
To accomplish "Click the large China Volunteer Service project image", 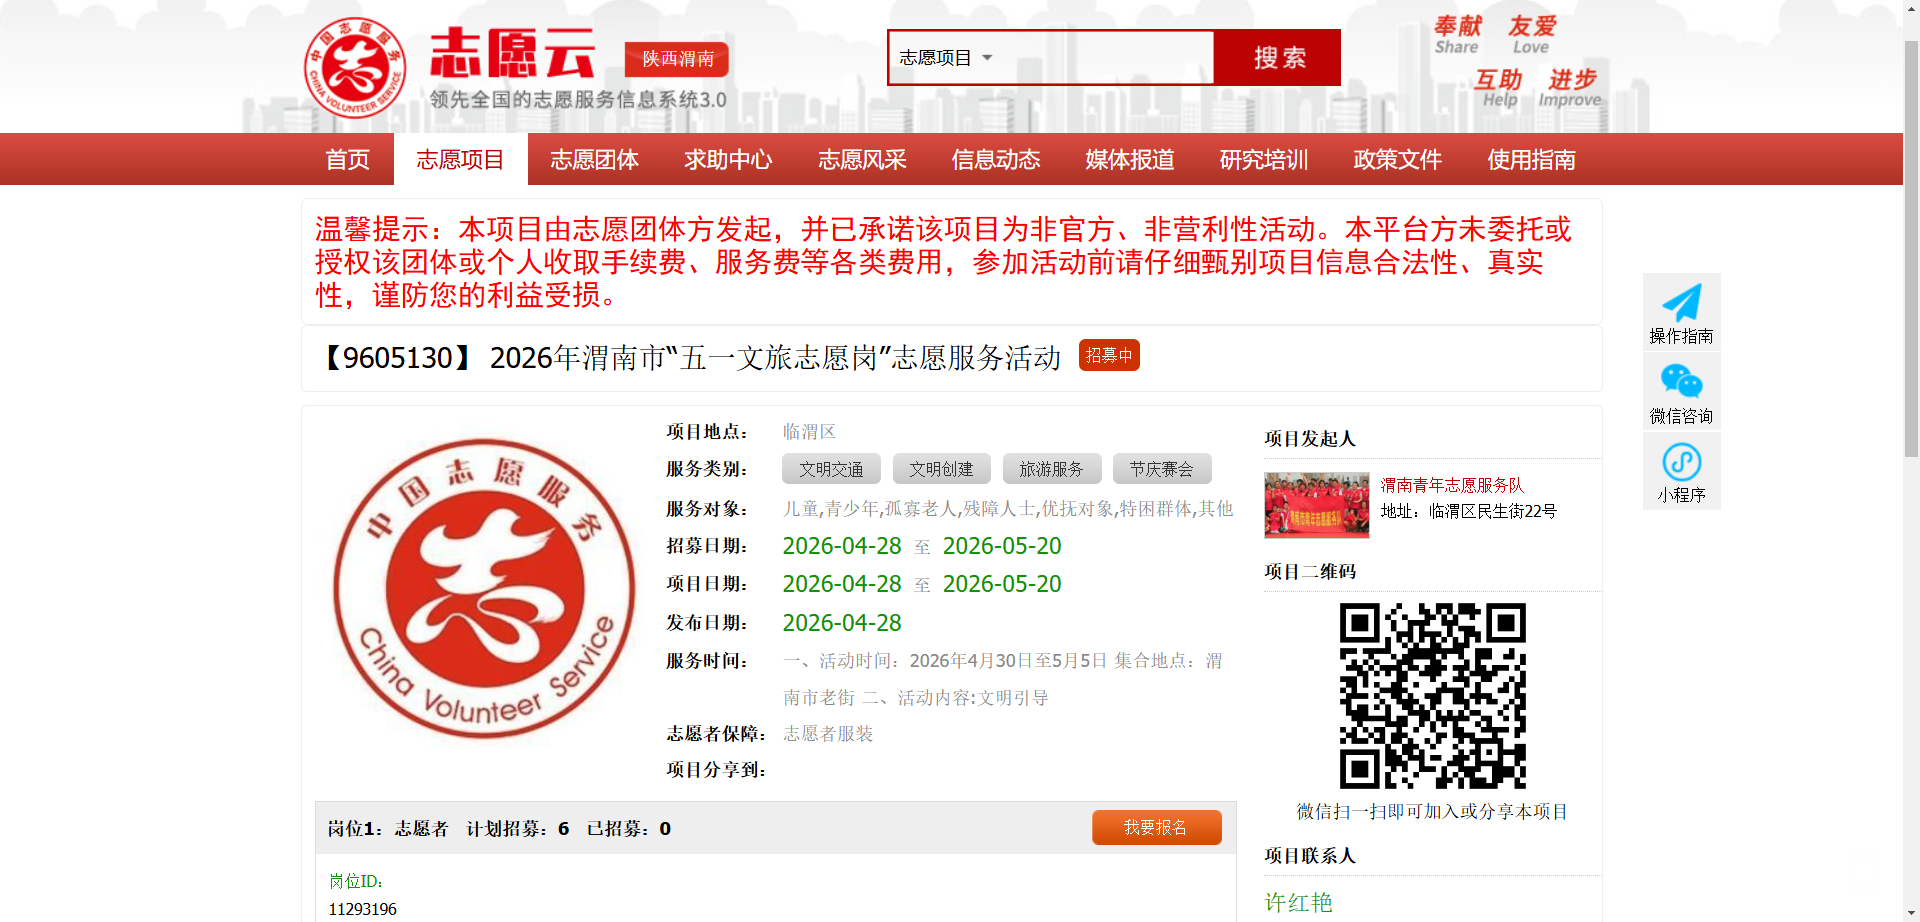I will pos(484,589).
